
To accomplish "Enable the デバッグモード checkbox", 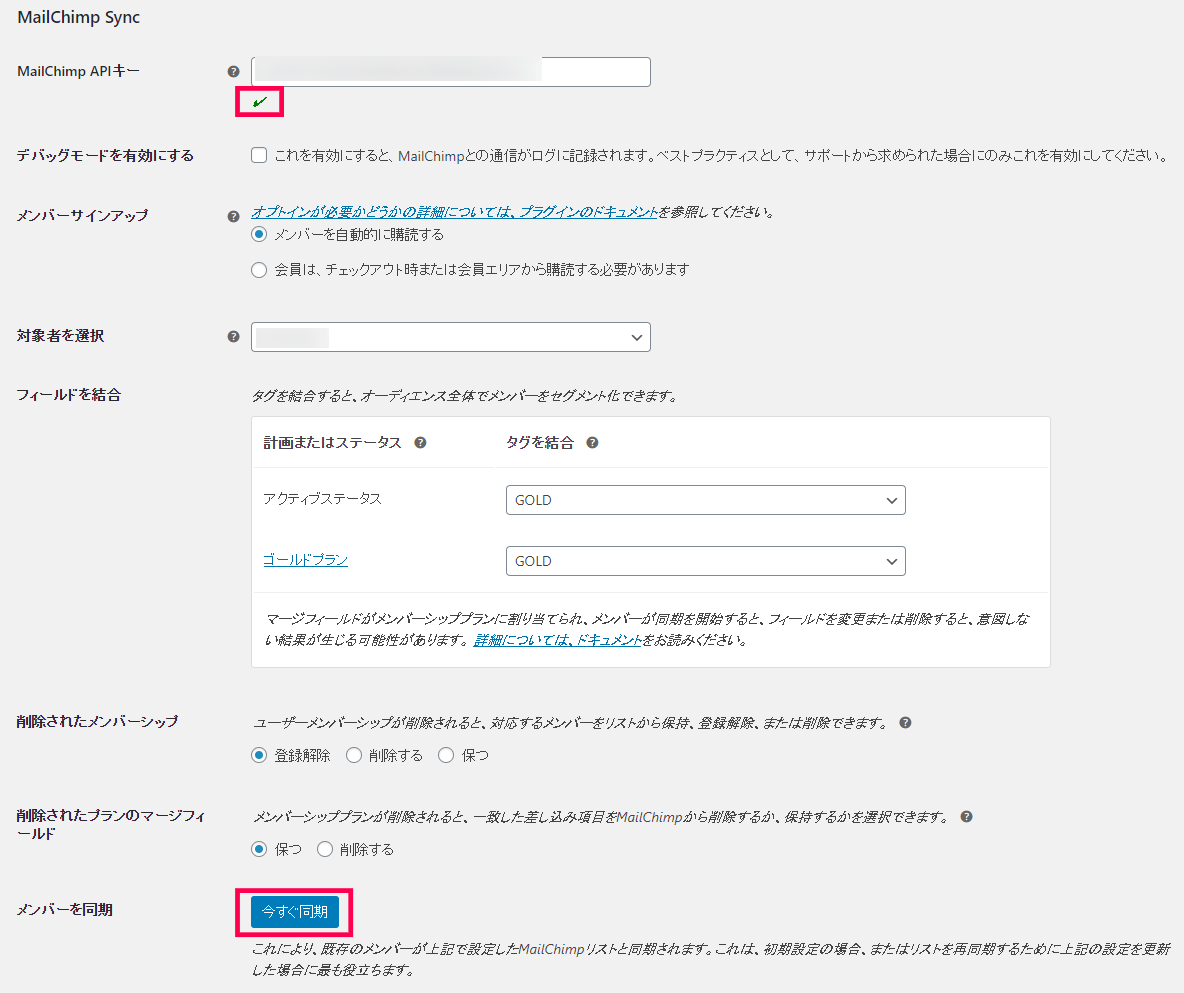I will click(259, 156).
